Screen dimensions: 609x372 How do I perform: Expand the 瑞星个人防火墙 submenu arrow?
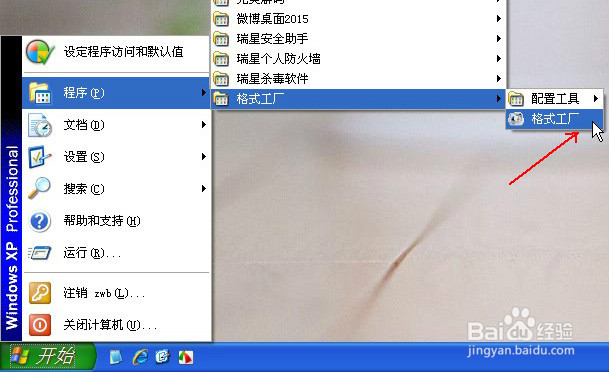point(499,59)
